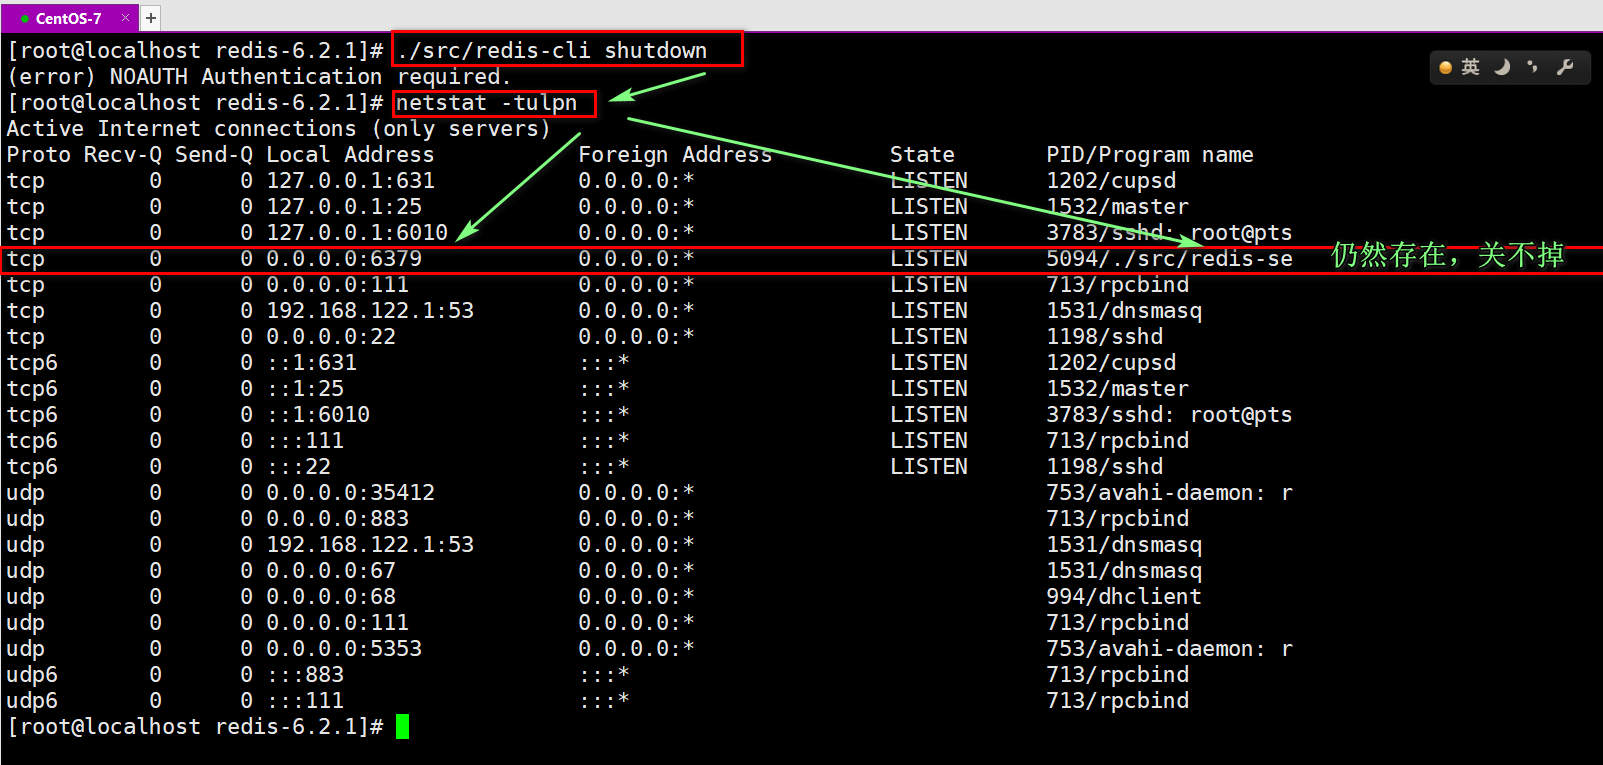Switch to the CentOS-7 session tab
The height and width of the screenshot is (765, 1603).
(x=68, y=18)
